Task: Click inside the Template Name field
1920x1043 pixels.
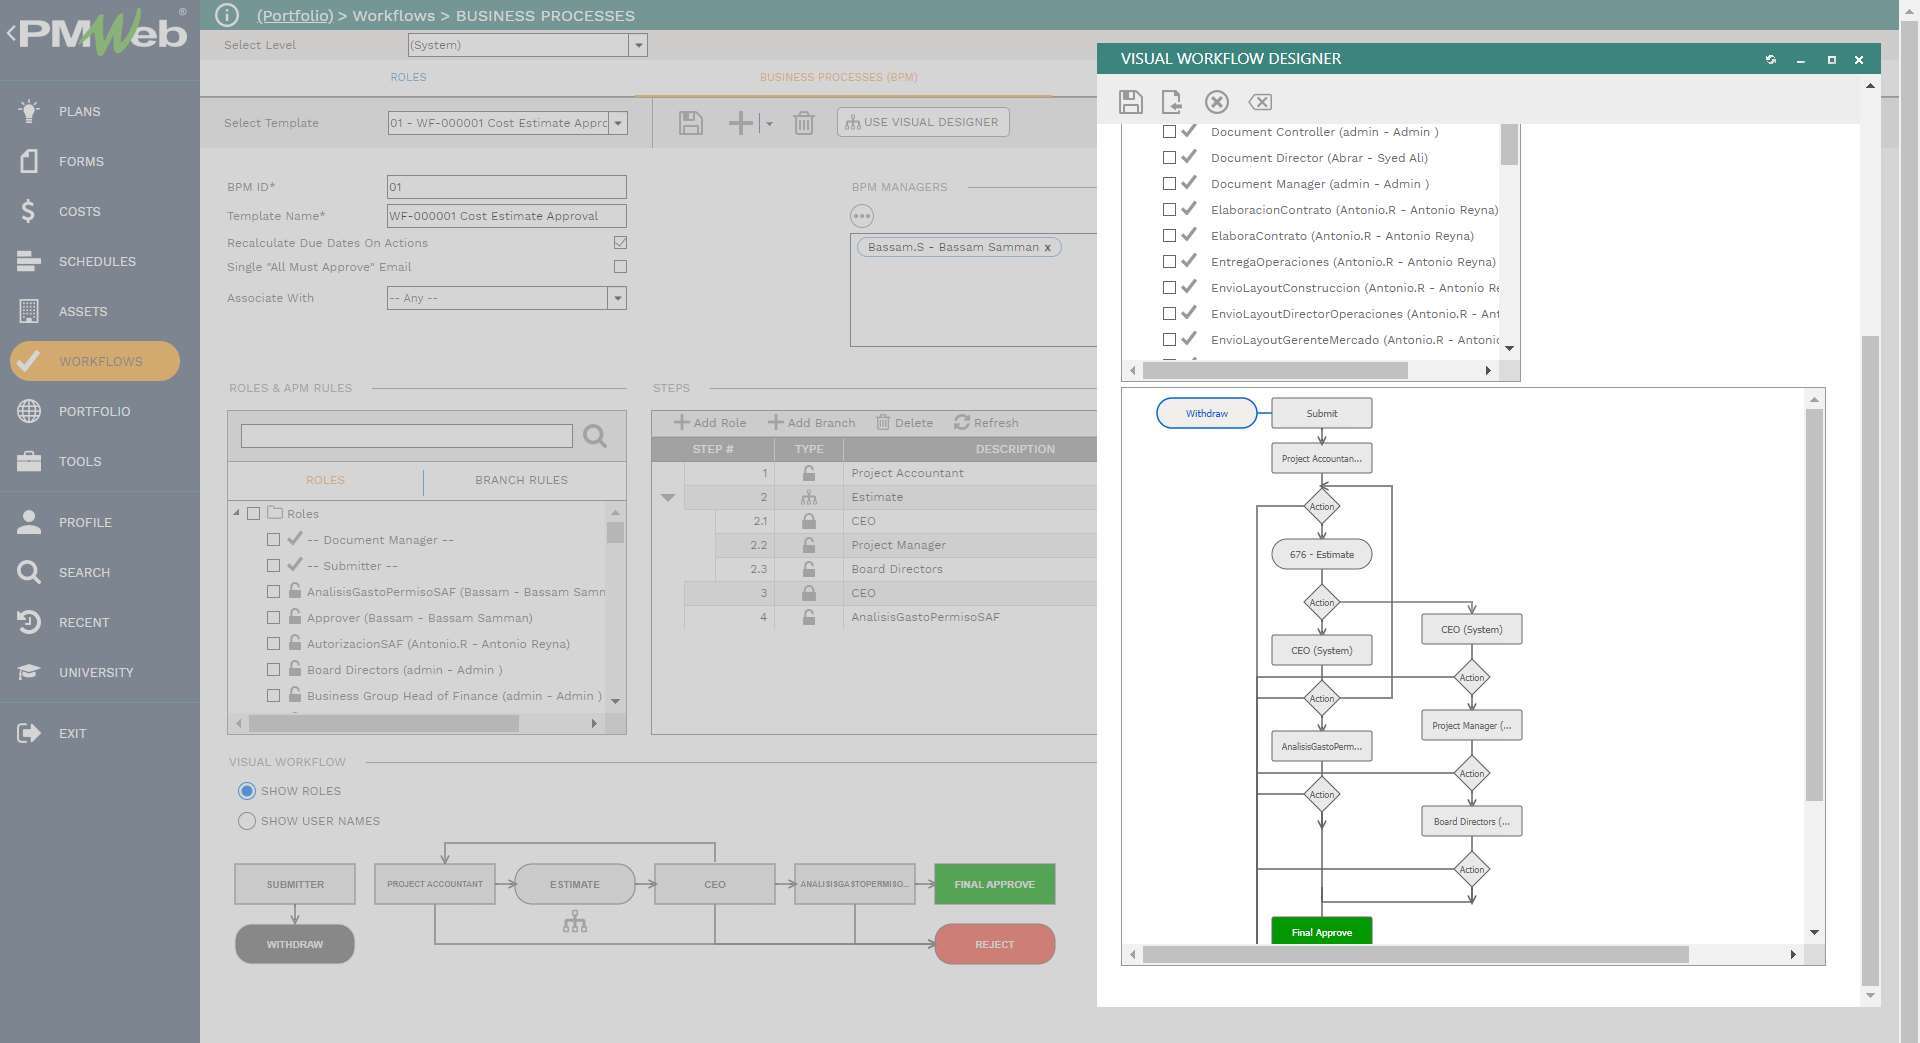Action: point(506,215)
